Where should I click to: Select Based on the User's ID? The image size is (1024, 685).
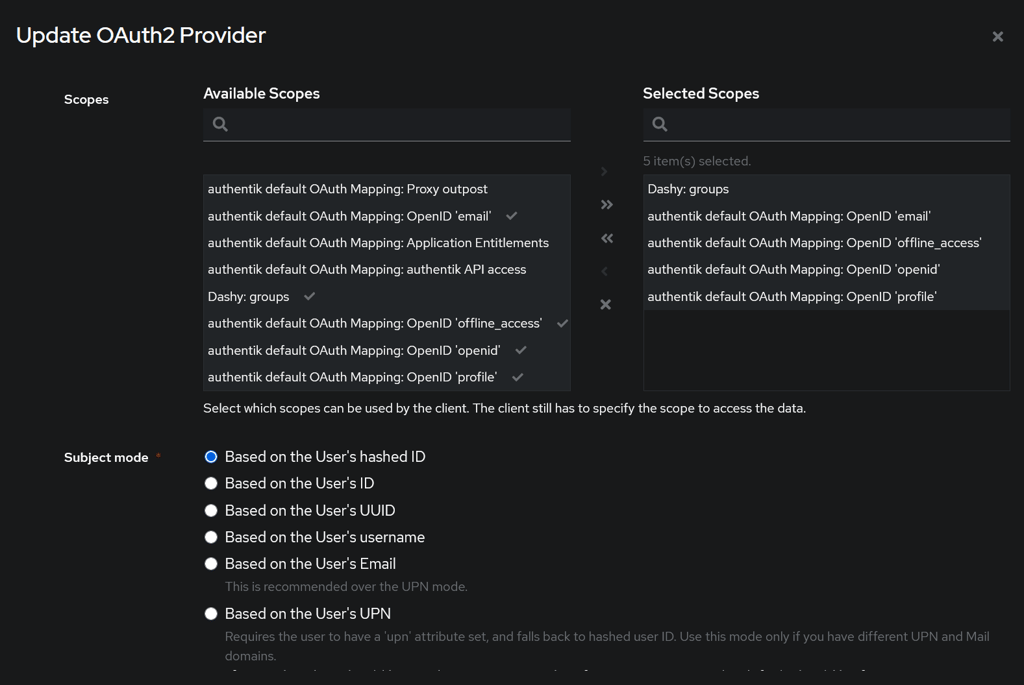click(x=211, y=483)
